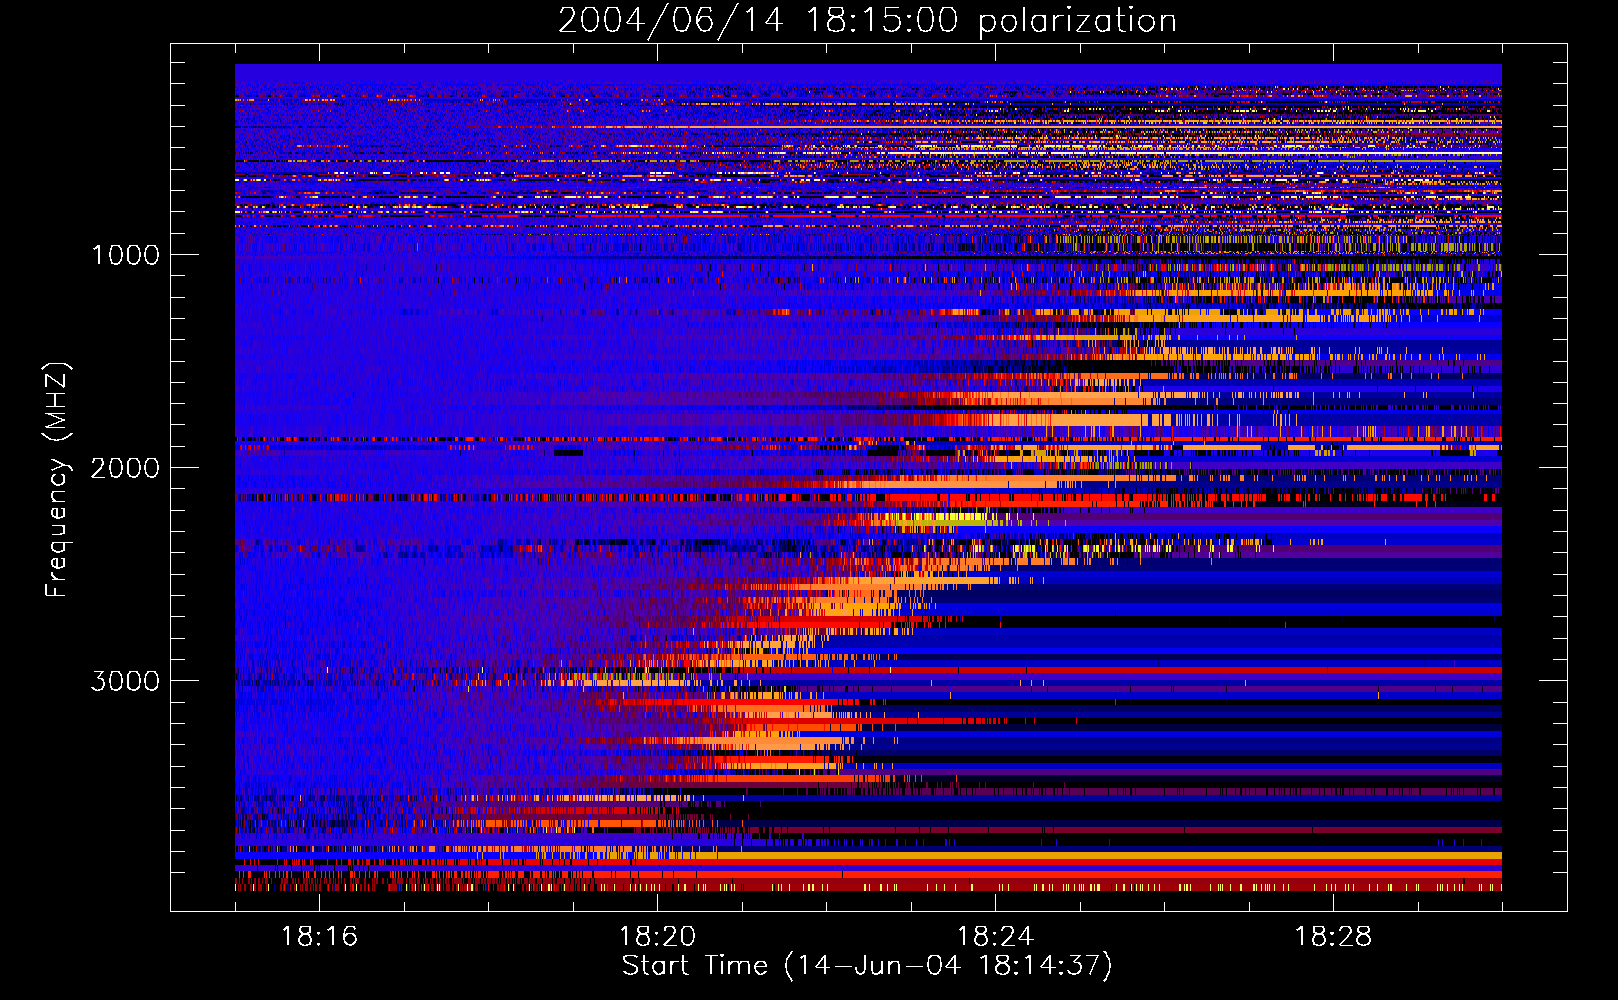
Task: Click the 1000 frequency tick label
Action: (x=125, y=255)
